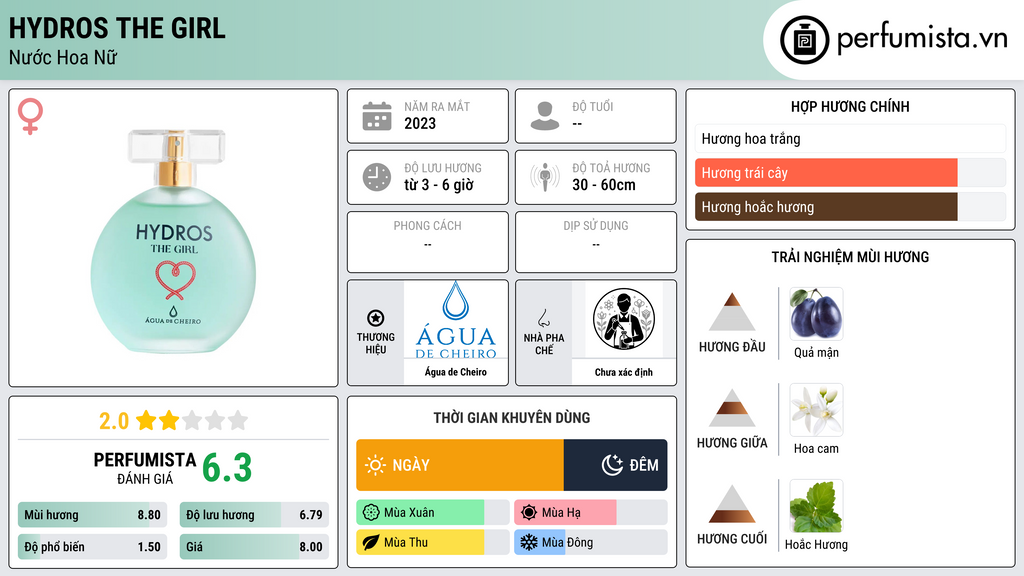Click the star badge icon above Thương hiệu
Image resolution: width=1024 pixels, height=576 pixels.
(x=376, y=318)
